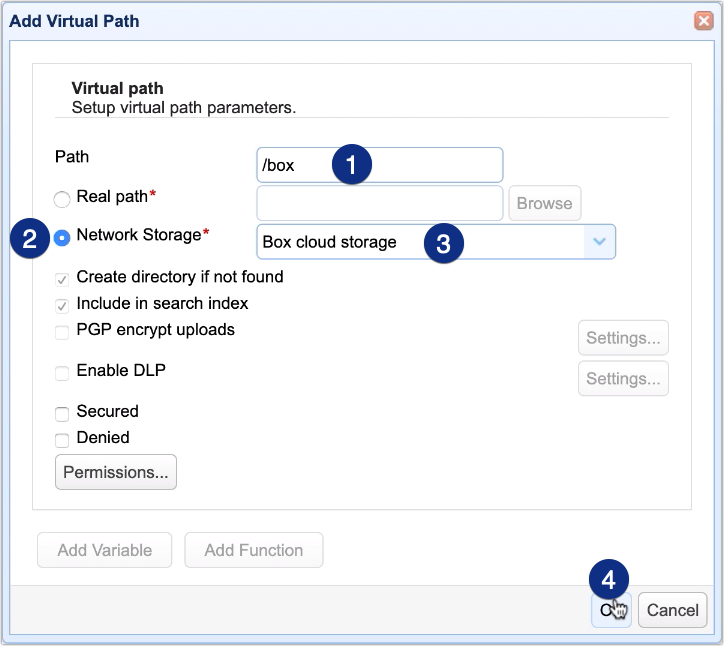
Task: Check the Enable DLP option
Action: point(62,372)
